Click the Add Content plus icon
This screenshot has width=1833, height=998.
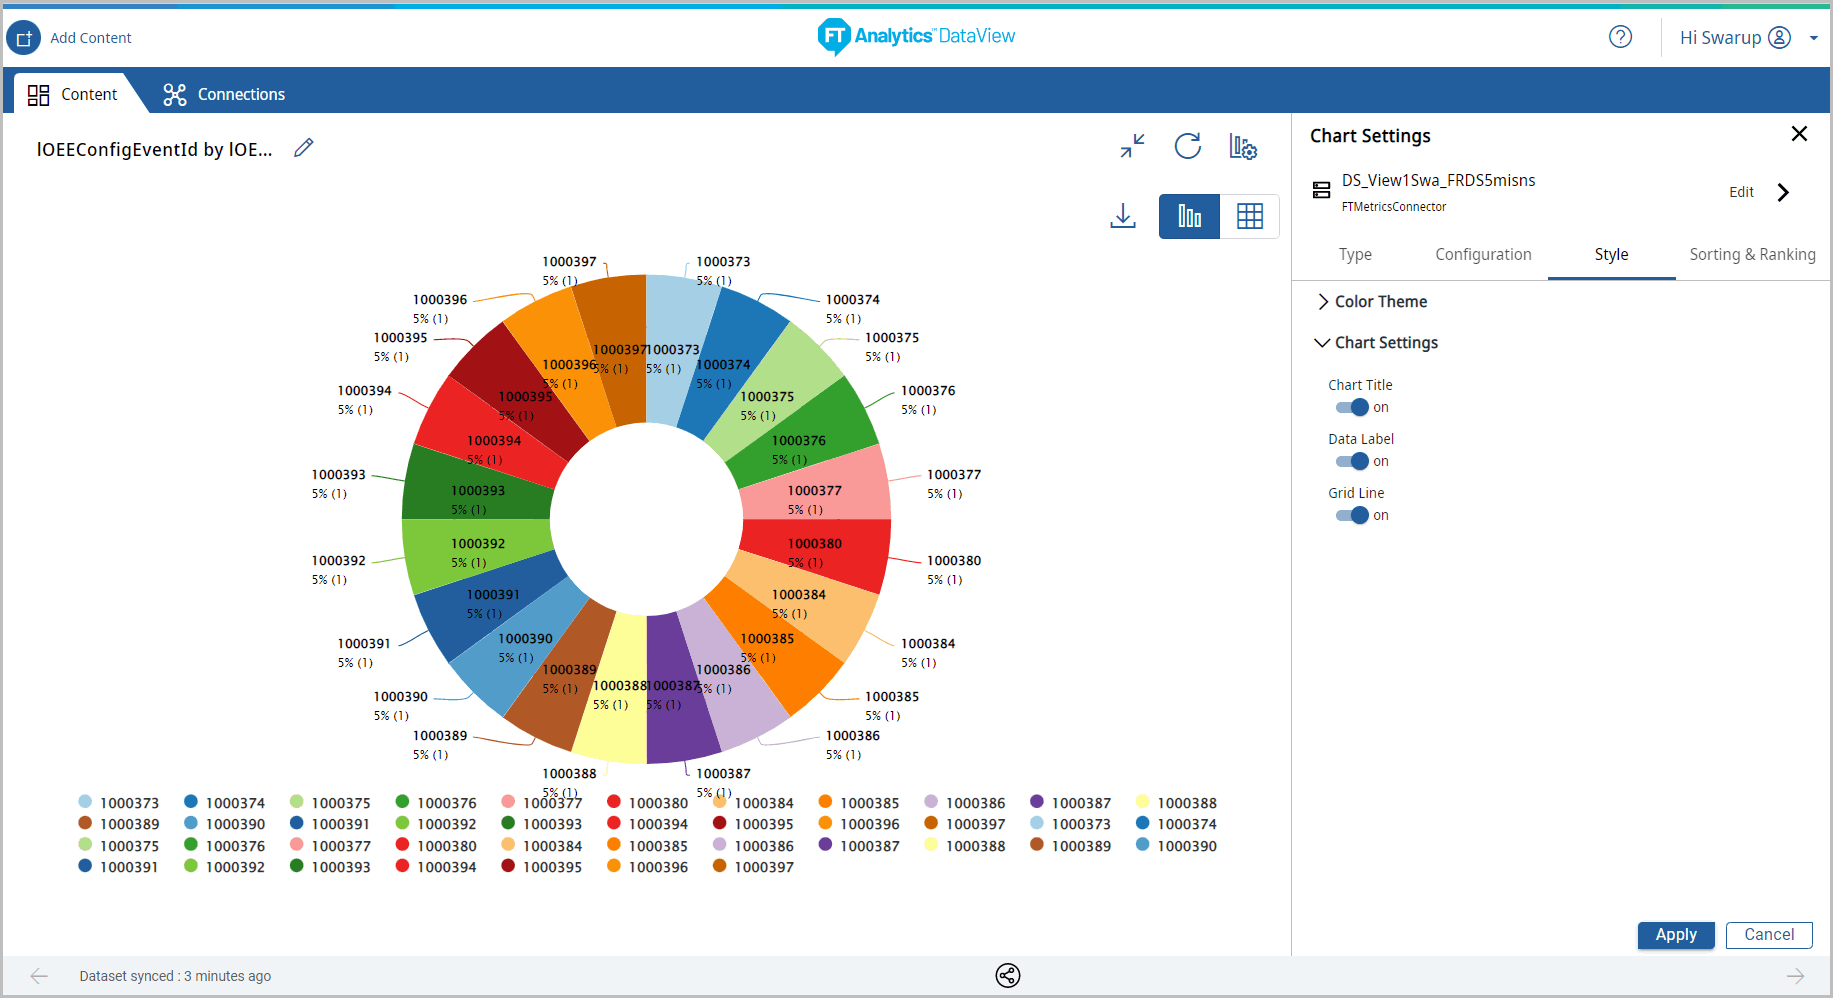[24, 38]
